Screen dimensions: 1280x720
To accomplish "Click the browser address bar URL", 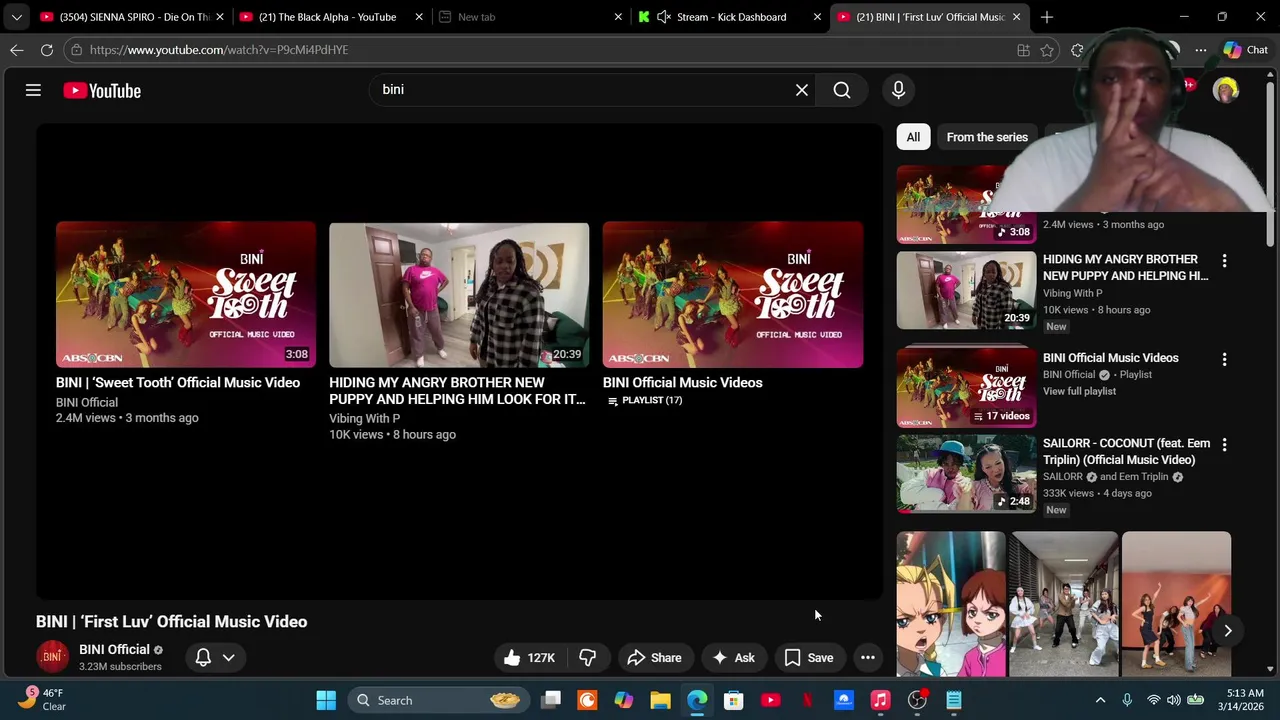I will click(218, 50).
